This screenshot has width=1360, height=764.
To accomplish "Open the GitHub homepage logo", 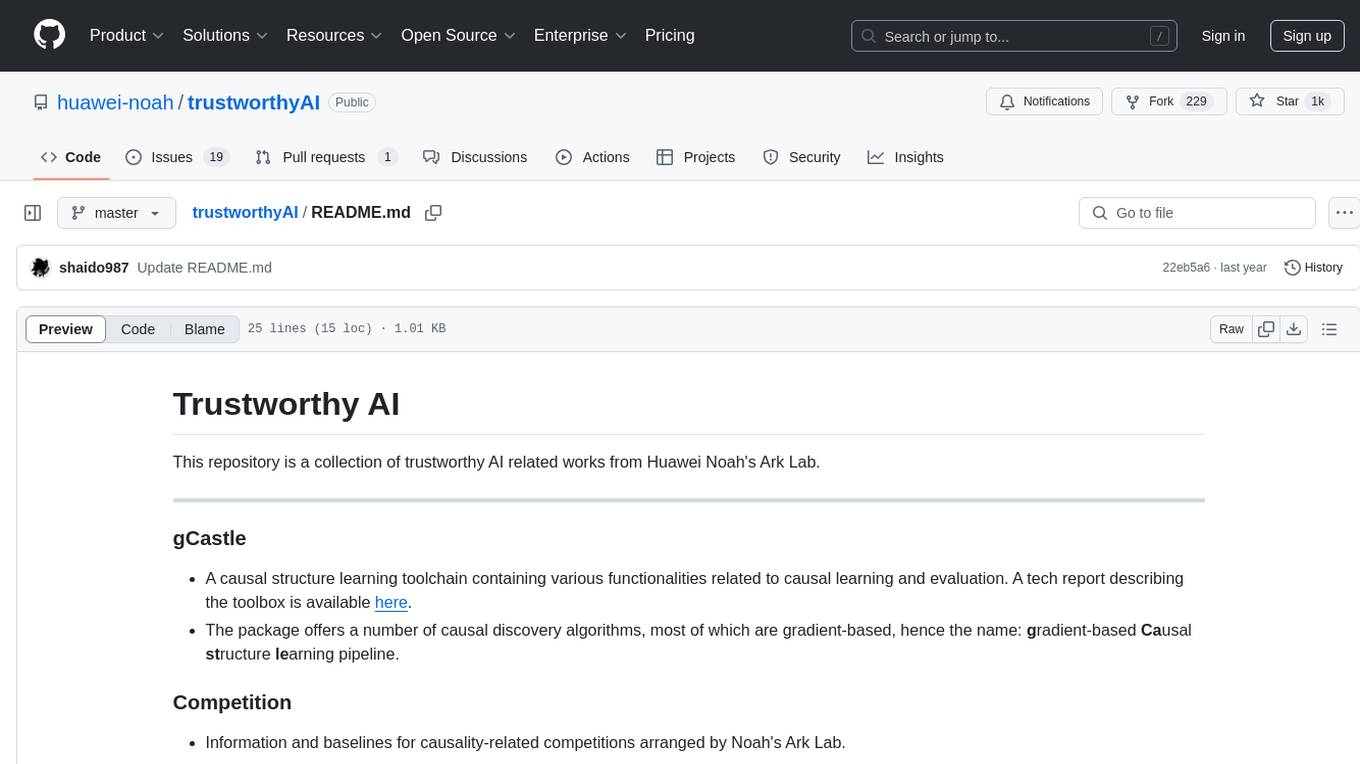I will 49,35.
